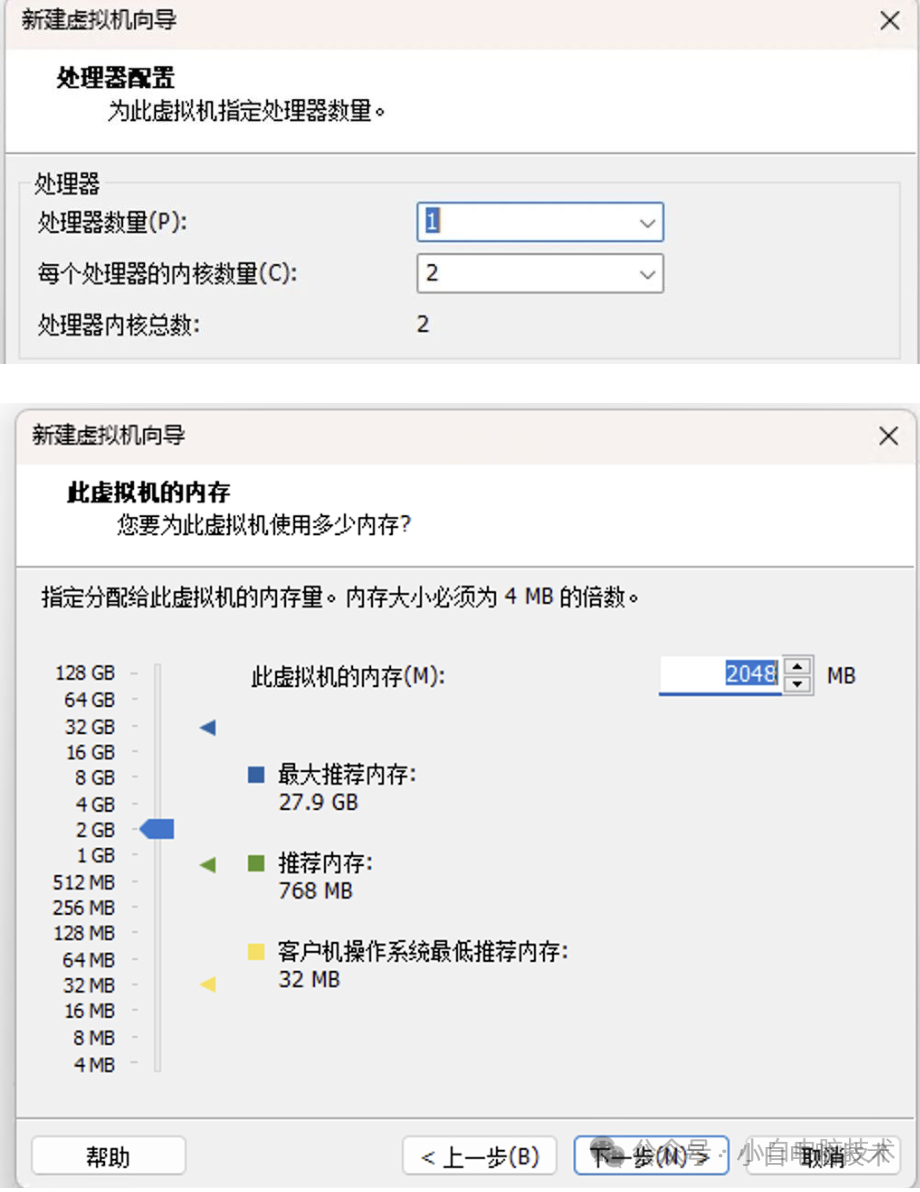Click the chevron on the cores-per-processor combo box
Screen dimensions: 920x1192
(648, 274)
